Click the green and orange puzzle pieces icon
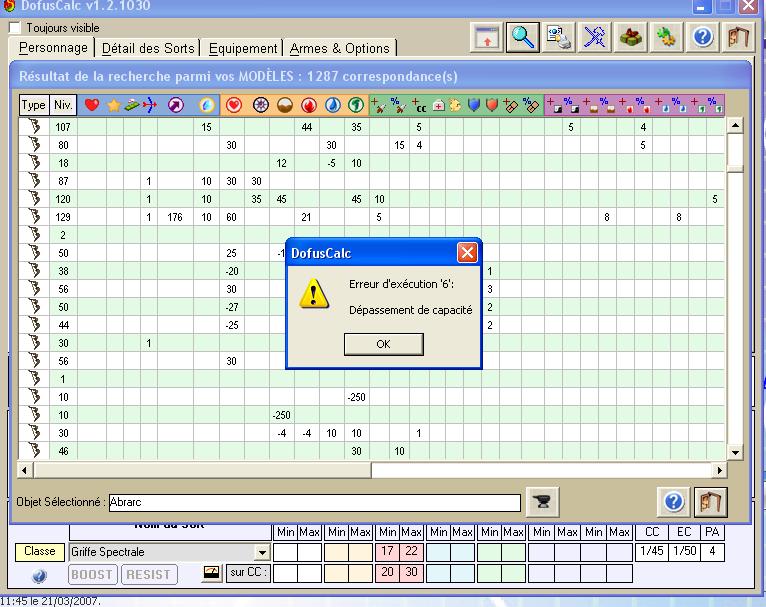The width and height of the screenshot is (766, 607). coord(666,37)
